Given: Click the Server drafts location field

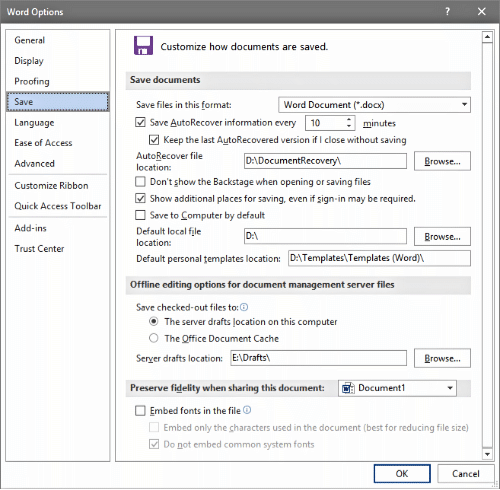Looking at the screenshot, I should point(318,358).
